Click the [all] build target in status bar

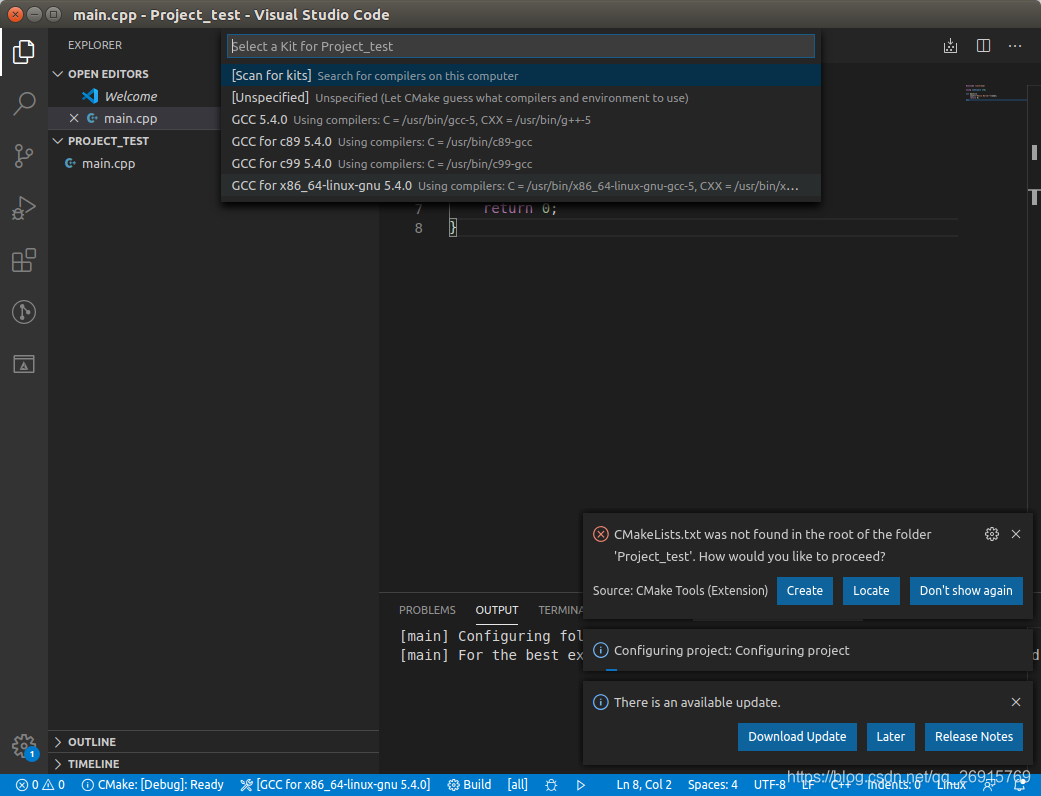[517, 785]
